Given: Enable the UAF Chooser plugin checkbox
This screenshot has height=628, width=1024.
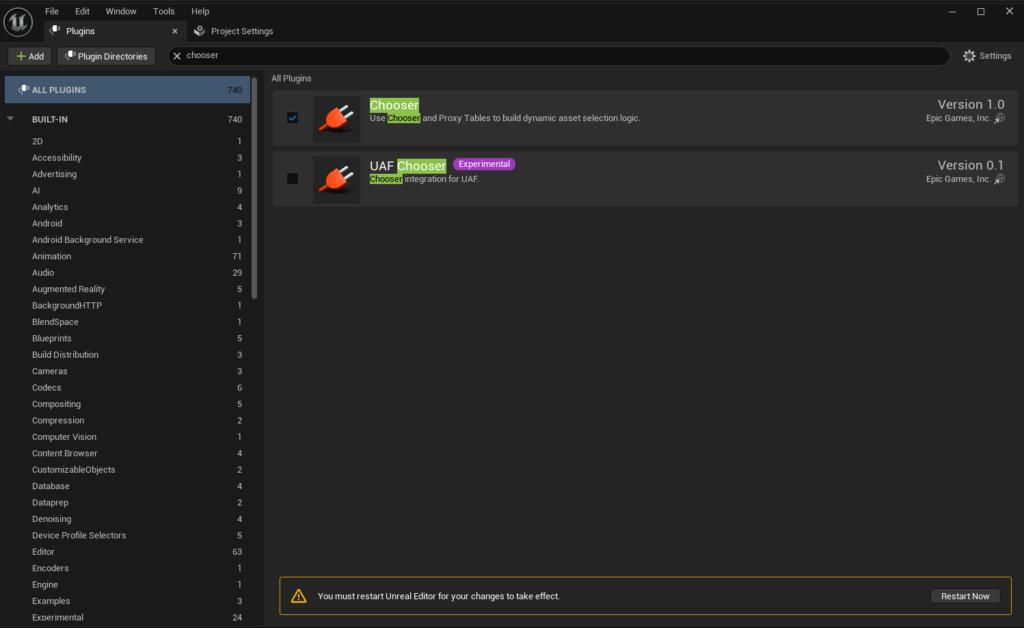Looking at the screenshot, I should (x=292, y=179).
